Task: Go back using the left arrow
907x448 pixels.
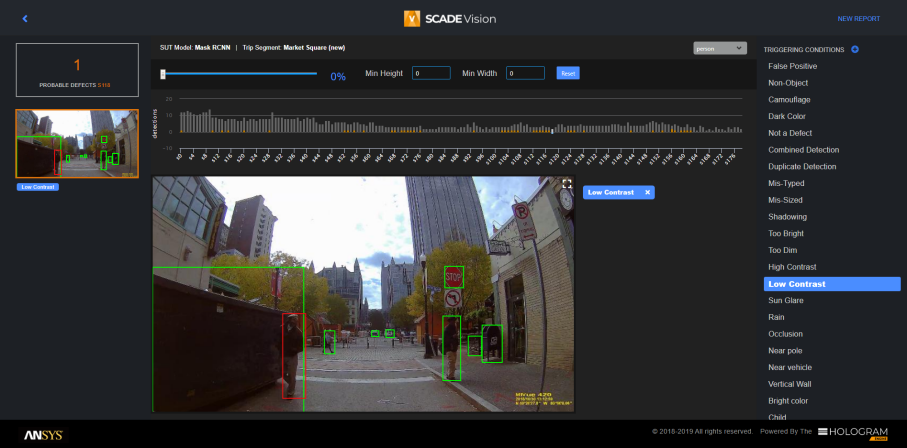Action: (x=25, y=19)
